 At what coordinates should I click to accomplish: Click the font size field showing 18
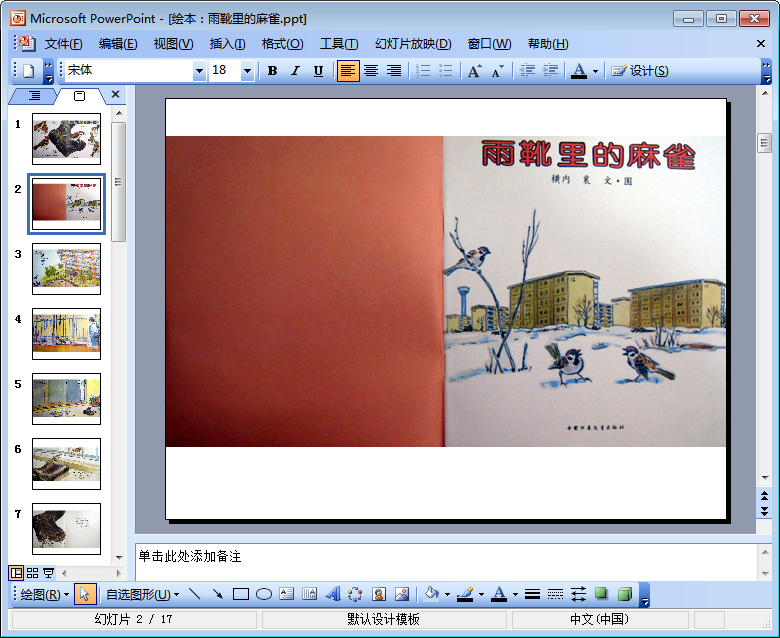coord(225,71)
